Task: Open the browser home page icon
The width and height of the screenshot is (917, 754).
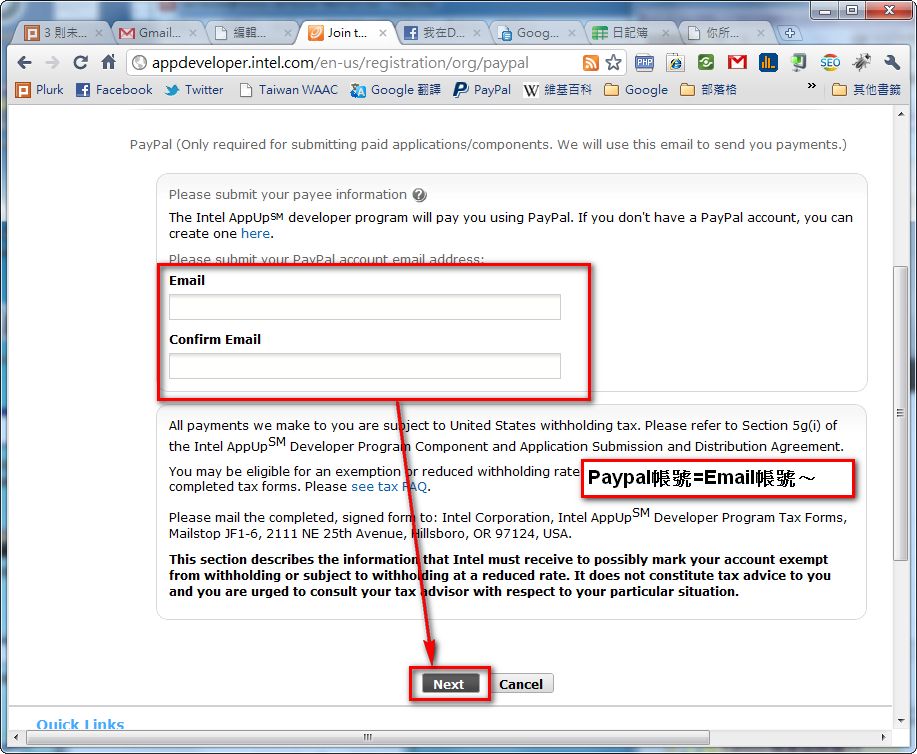Action: (x=109, y=62)
